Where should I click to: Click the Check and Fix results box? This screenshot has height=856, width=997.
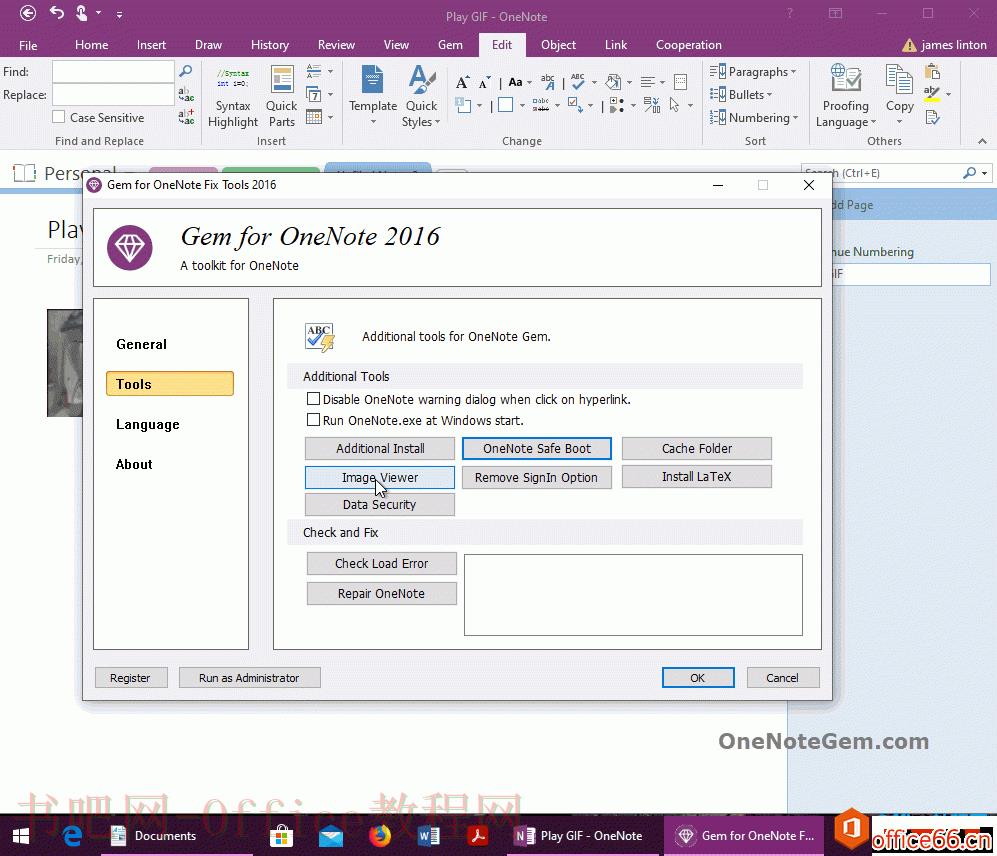pyautogui.click(x=633, y=595)
